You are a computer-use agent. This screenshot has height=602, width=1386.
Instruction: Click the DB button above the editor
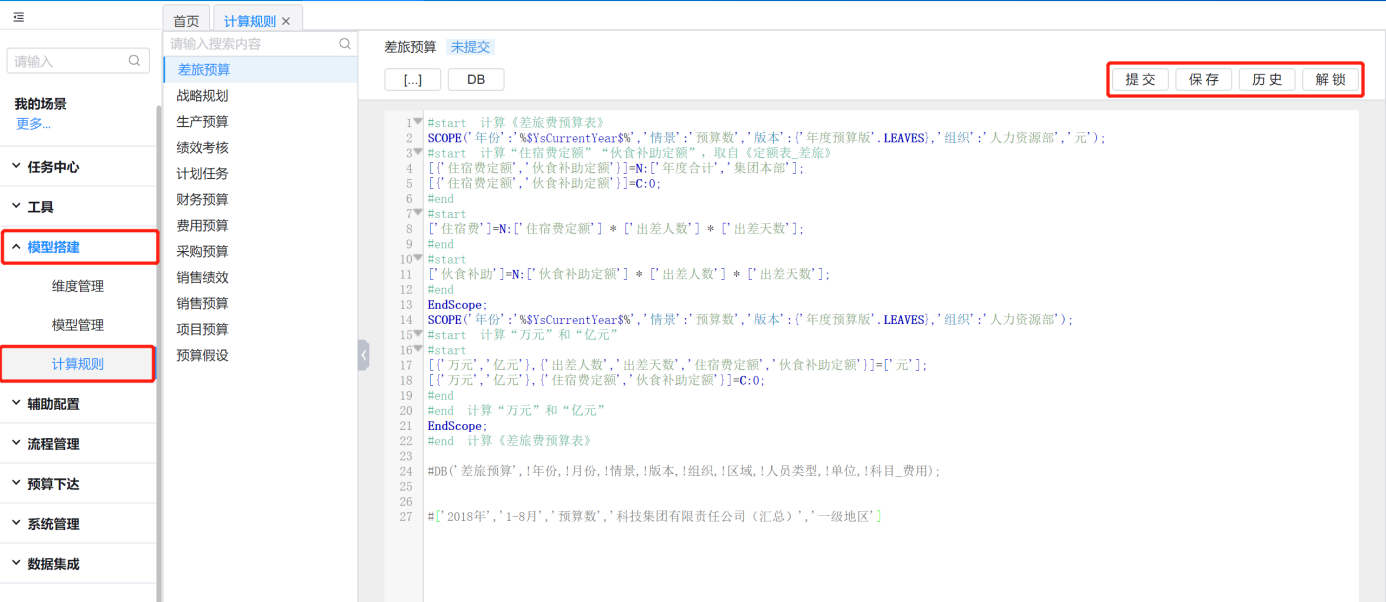(476, 80)
